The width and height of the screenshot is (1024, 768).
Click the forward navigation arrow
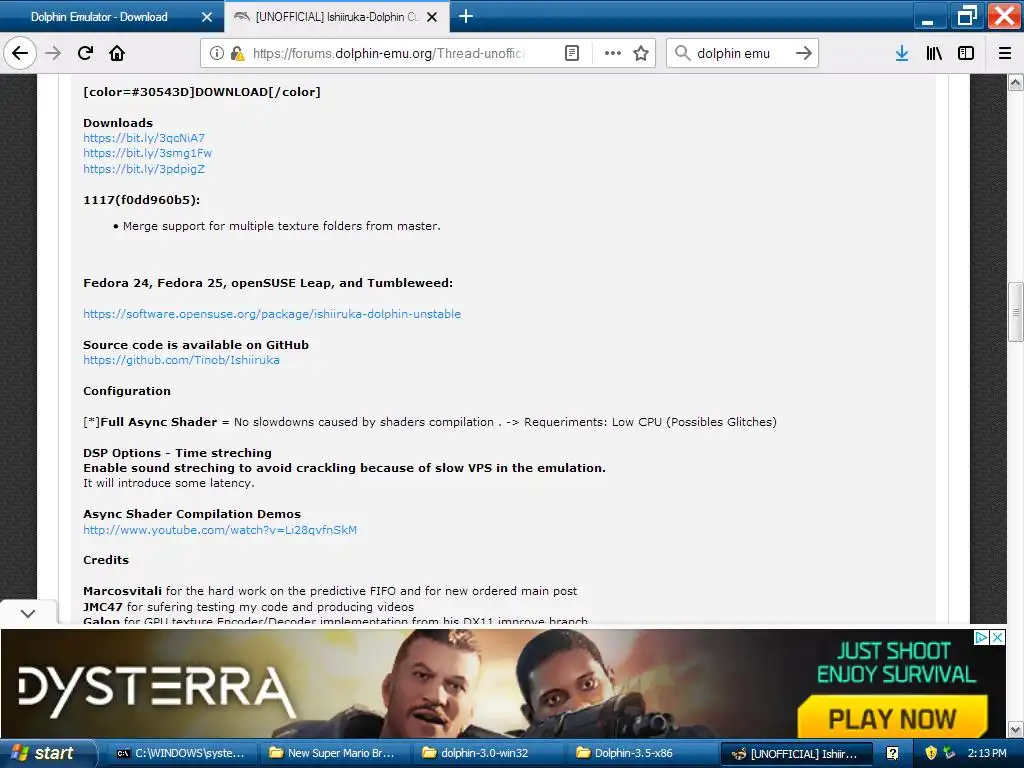click(53, 53)
